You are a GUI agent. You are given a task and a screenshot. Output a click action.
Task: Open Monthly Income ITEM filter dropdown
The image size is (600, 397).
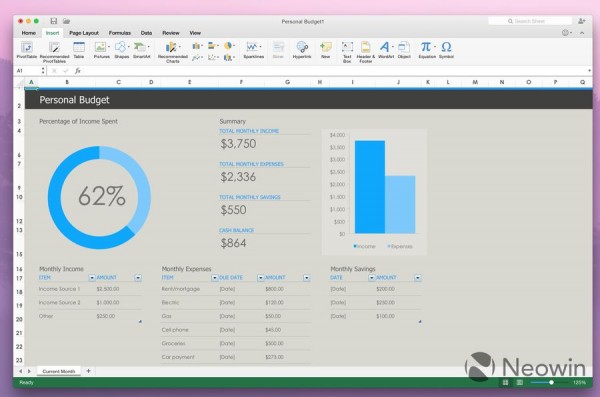pos(92,278)
